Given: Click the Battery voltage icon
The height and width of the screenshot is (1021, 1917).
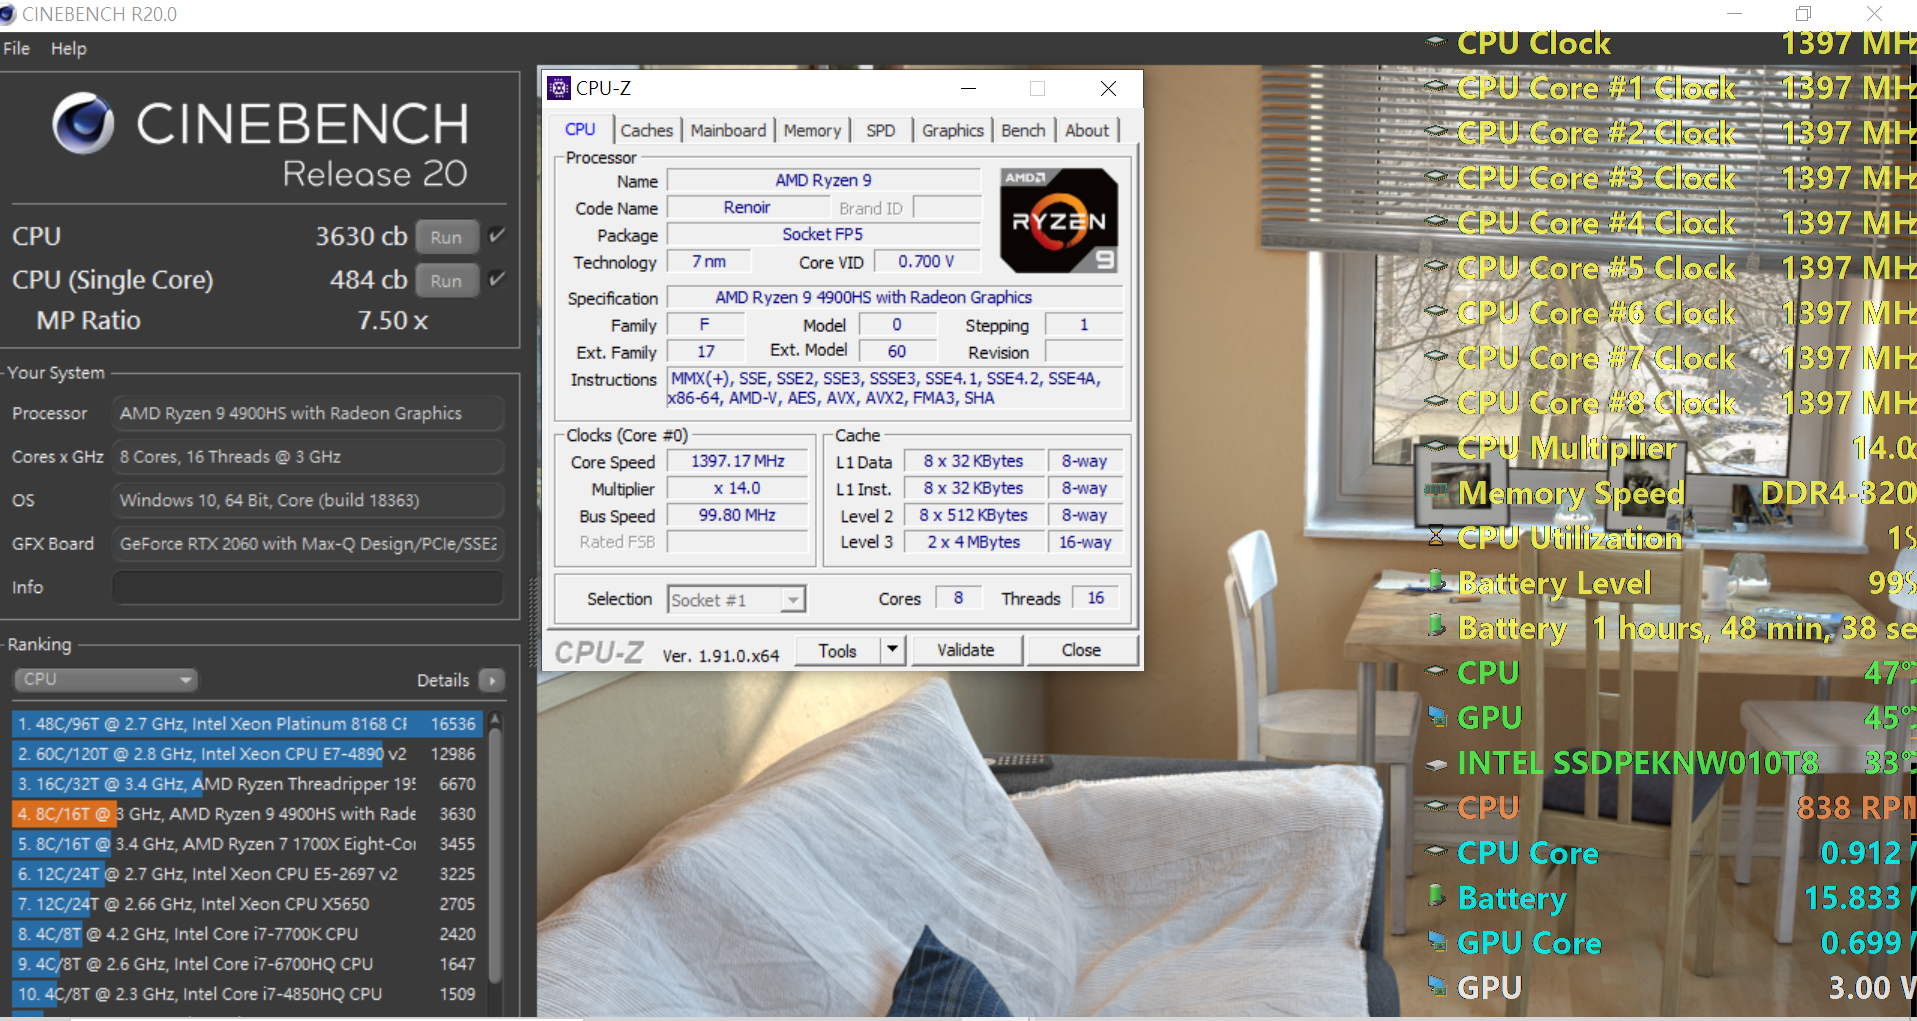Looking at the screenshot, I should (x=1436, y=896).
